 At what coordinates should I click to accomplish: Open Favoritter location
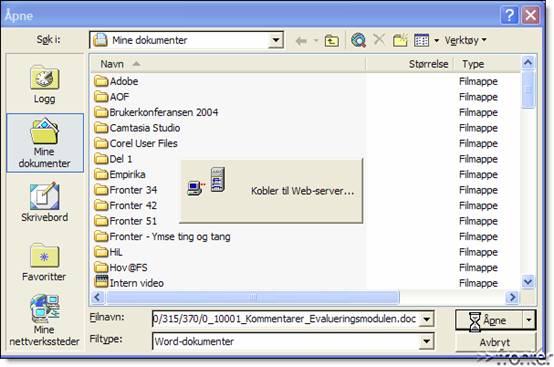[45, 261]
